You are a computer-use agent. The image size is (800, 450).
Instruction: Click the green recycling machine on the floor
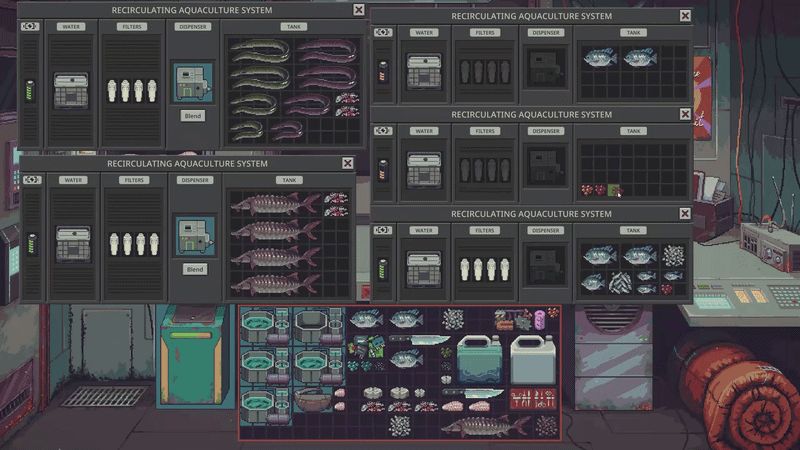coord(193,356)
